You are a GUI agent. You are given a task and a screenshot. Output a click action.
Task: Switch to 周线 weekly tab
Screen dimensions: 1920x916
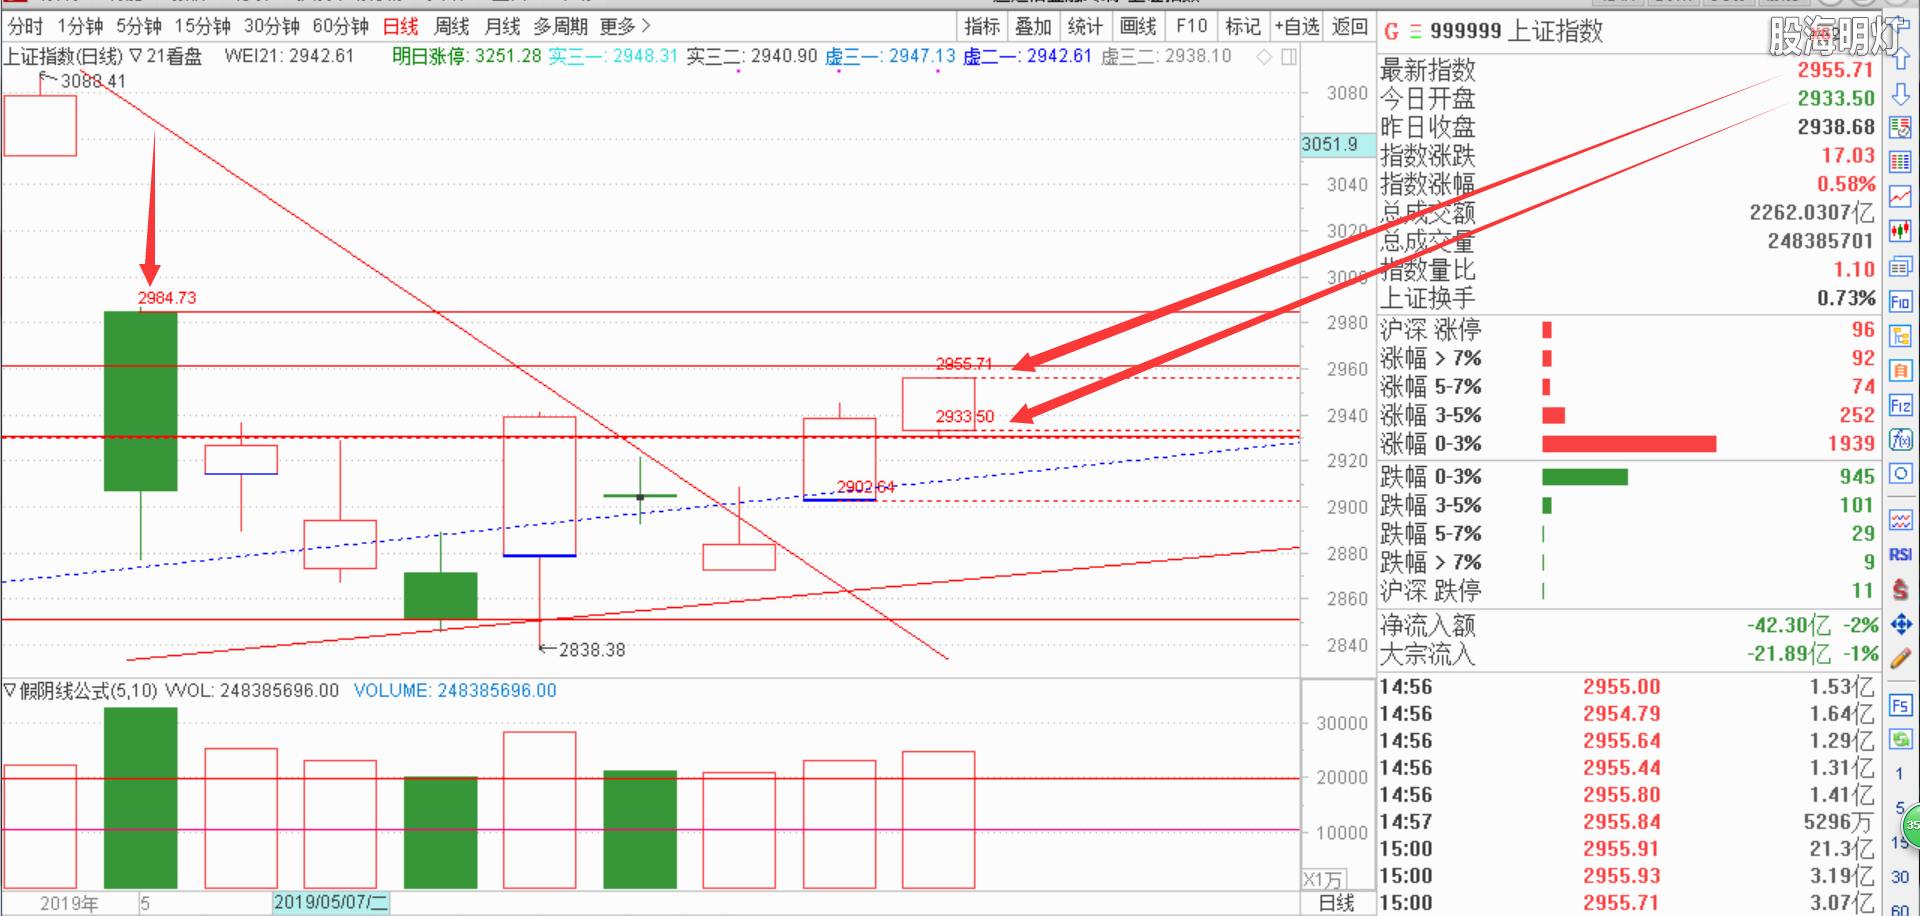click(452, 26)
